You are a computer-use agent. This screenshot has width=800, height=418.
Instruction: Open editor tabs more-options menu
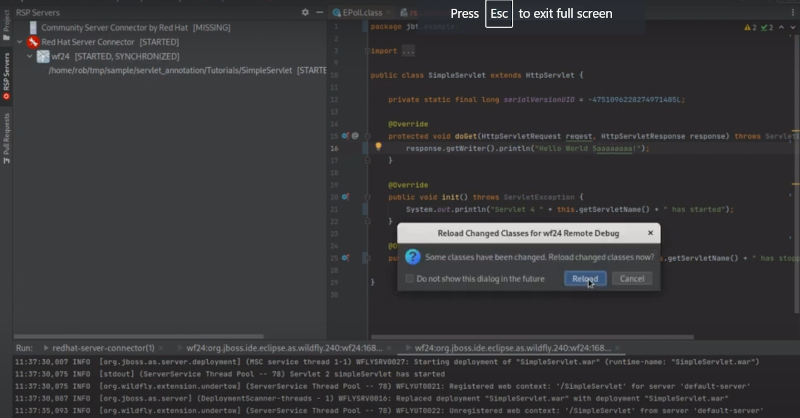793,12
